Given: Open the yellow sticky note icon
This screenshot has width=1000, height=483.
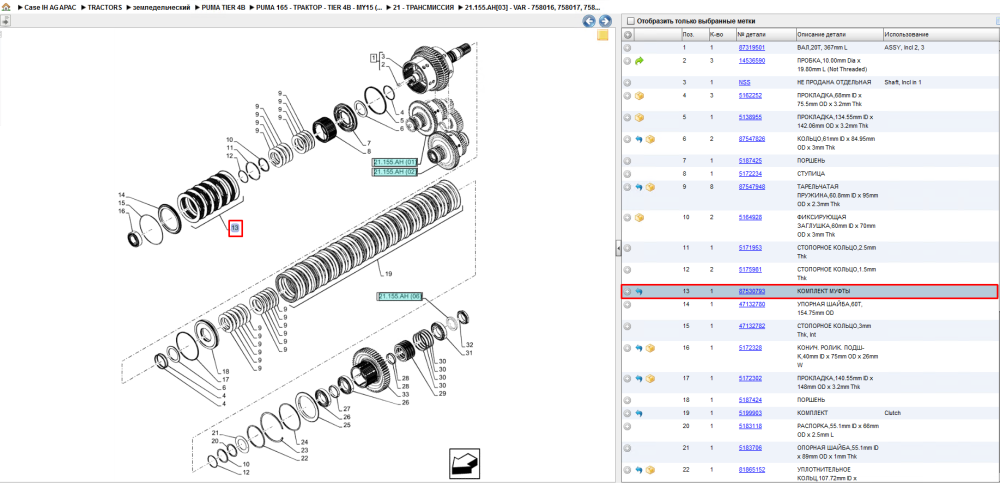Looking at the screenshot, I should pyautogui.click(x=603, y=35).
